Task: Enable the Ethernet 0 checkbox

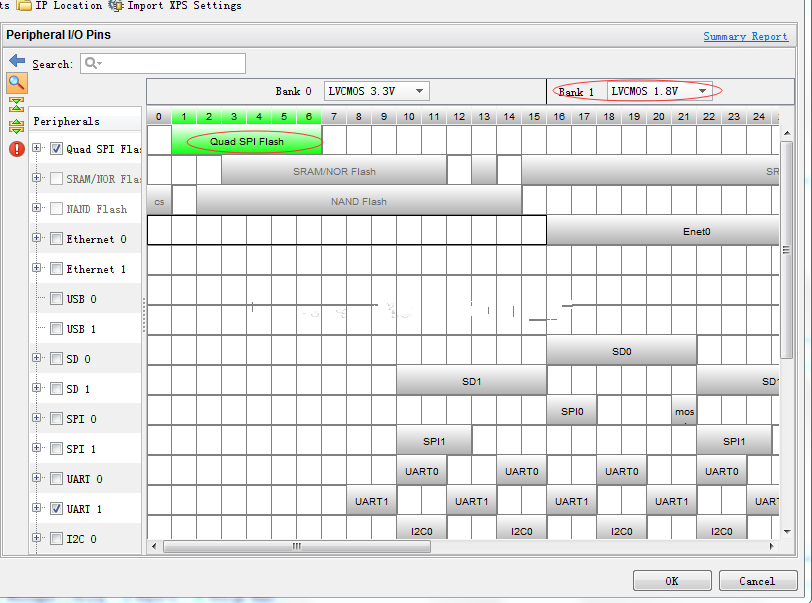Action: click(x=57, y=239)
